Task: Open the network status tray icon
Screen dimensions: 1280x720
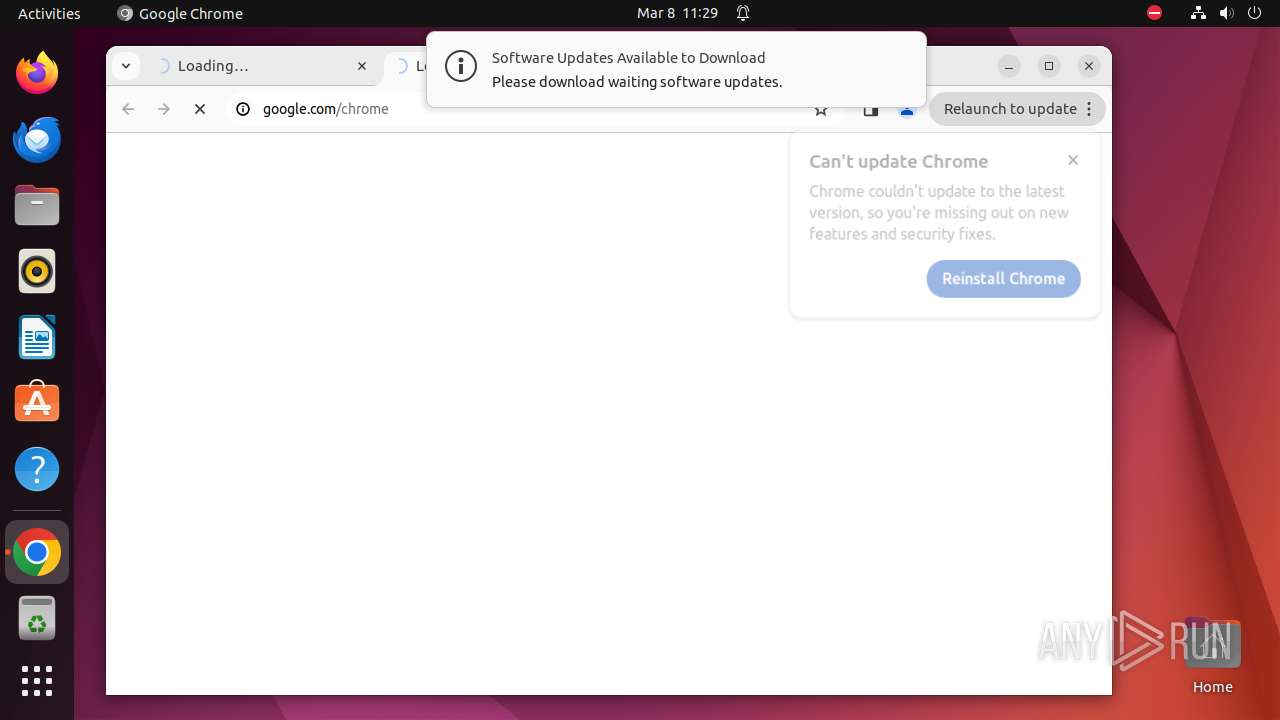Action: pos(1198,13)
